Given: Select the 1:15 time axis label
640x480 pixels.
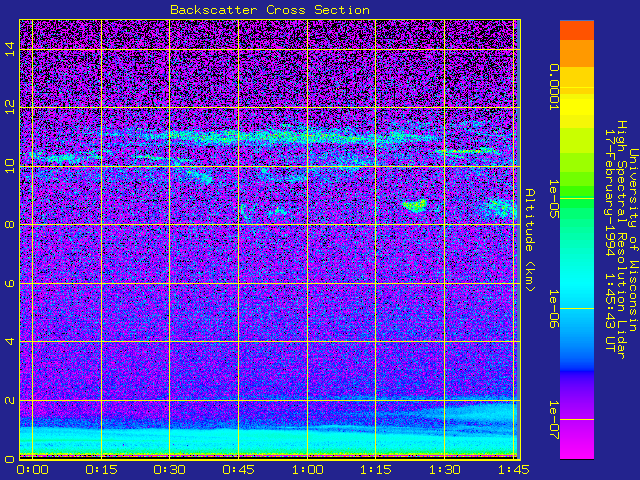Looking at the screenshot, I should 376,470.
